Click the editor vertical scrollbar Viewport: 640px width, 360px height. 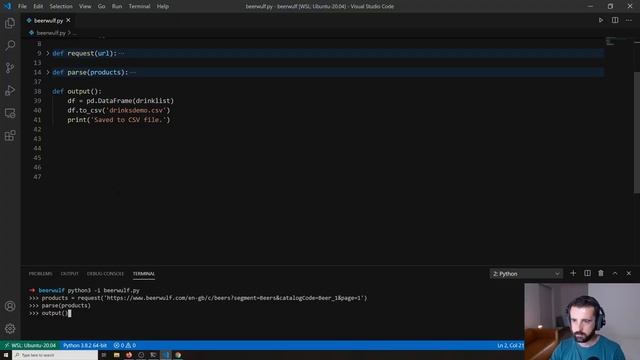[x=636, y=132]
